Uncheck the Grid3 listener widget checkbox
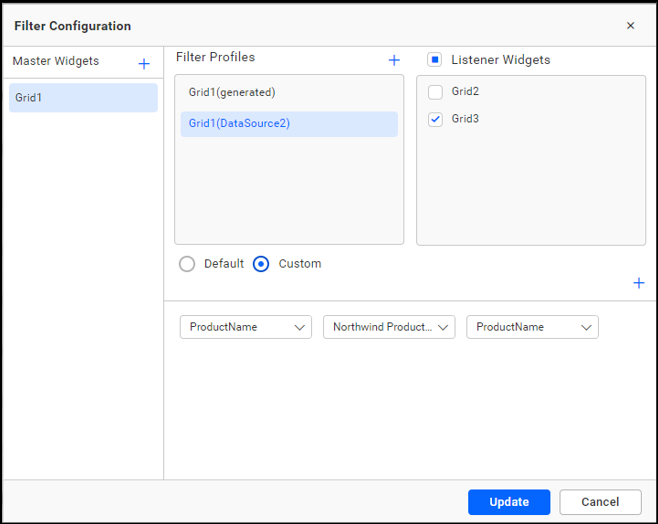The height and width of the screenshot is (524, 658). point(435,119)
